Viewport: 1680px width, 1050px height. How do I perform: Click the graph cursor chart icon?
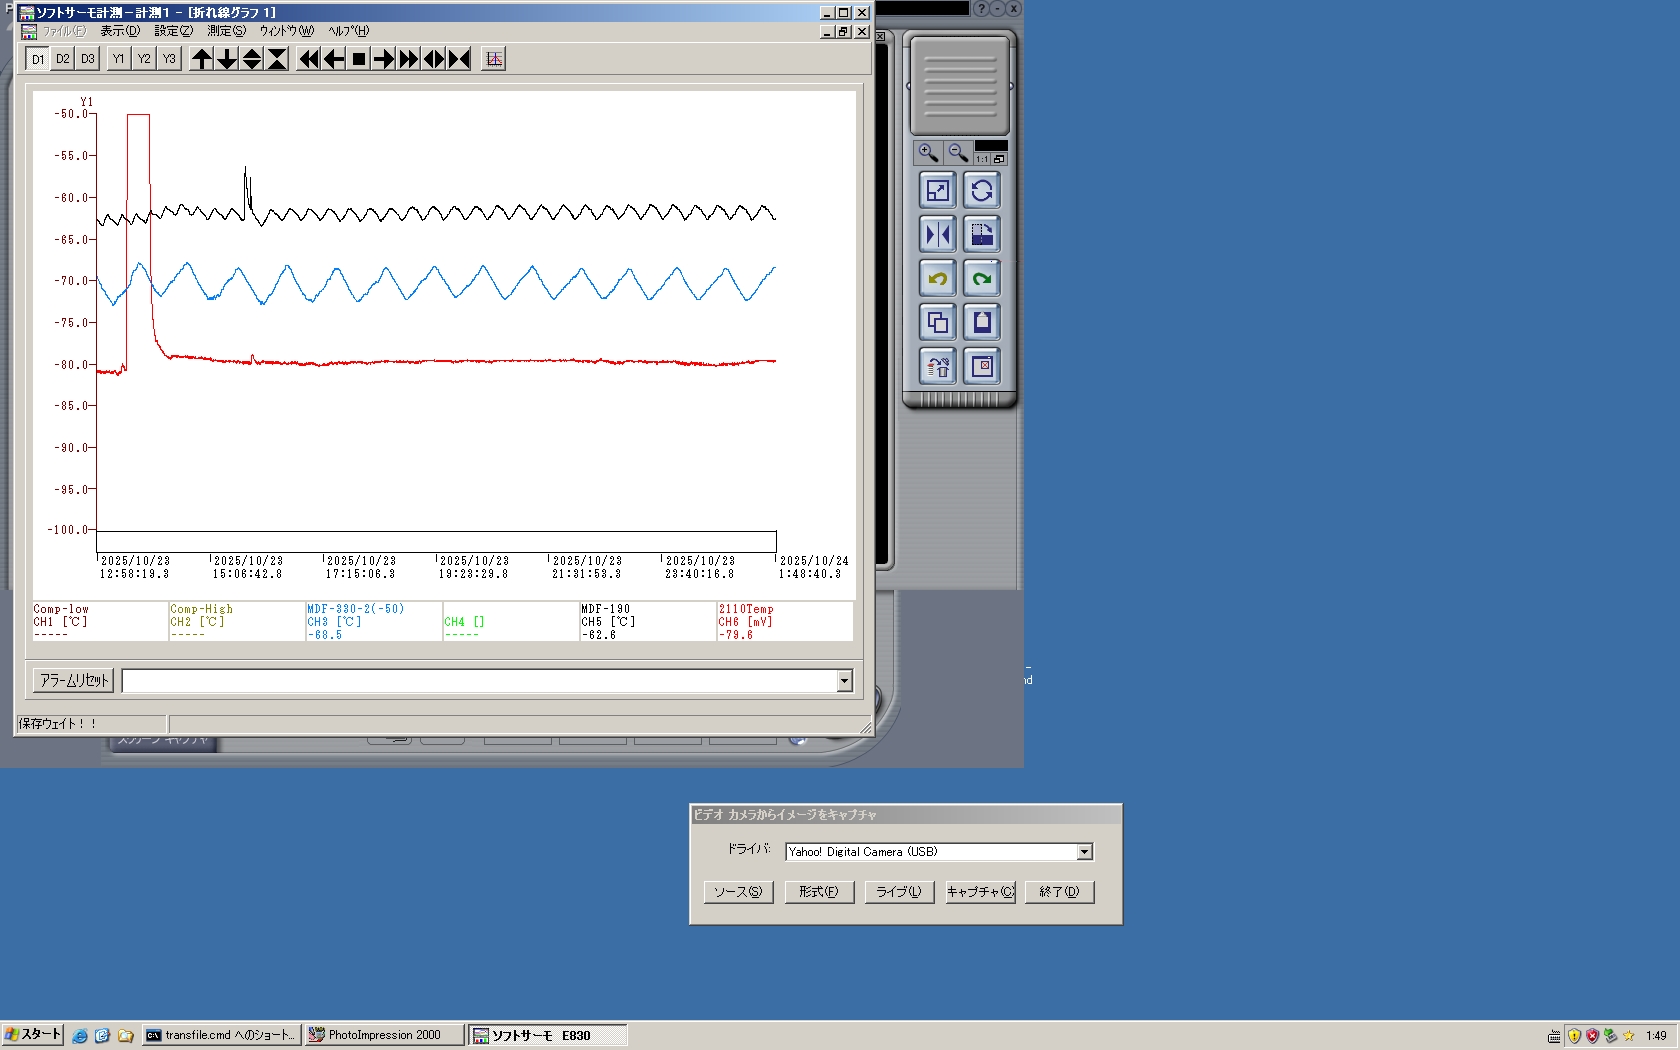click(x=494, y=59)
